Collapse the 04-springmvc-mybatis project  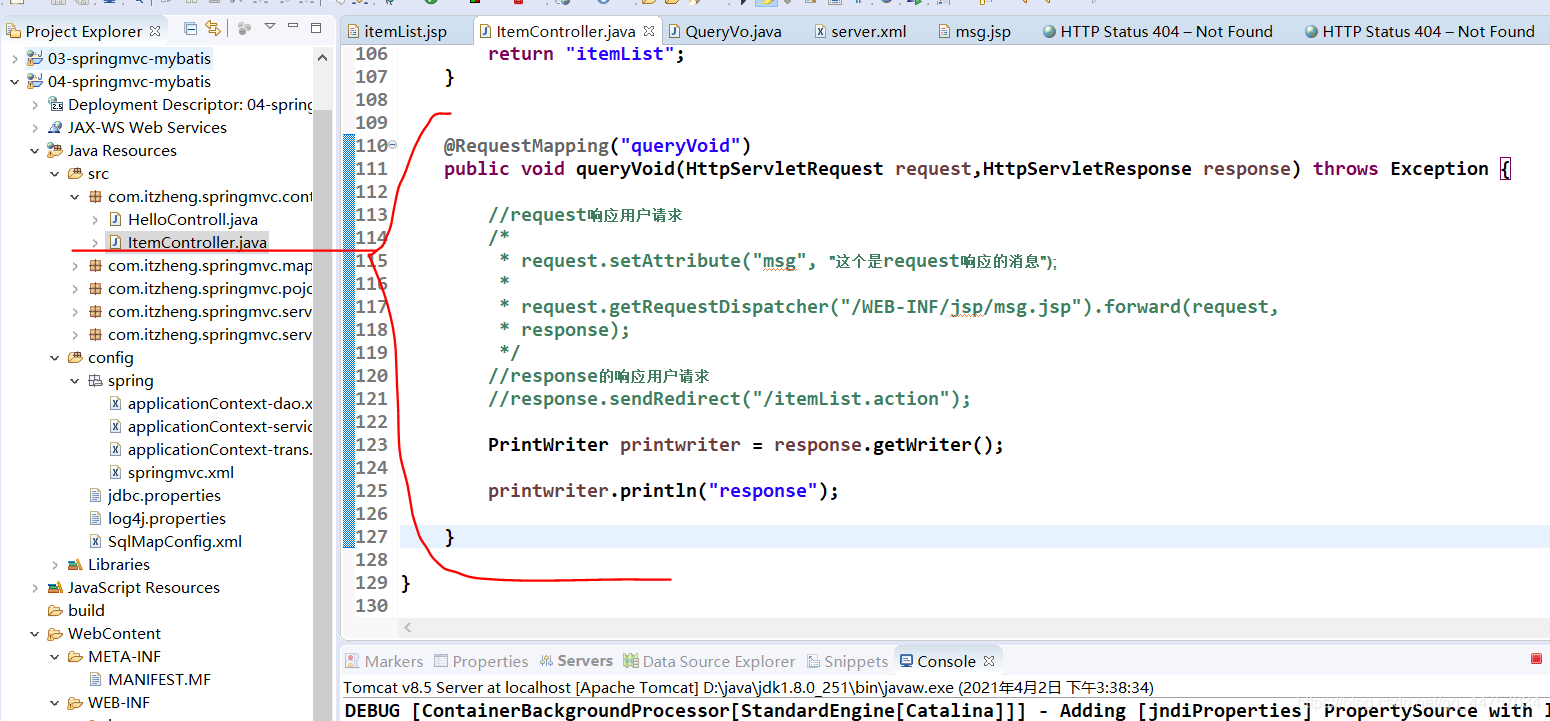tap(15, 81)
